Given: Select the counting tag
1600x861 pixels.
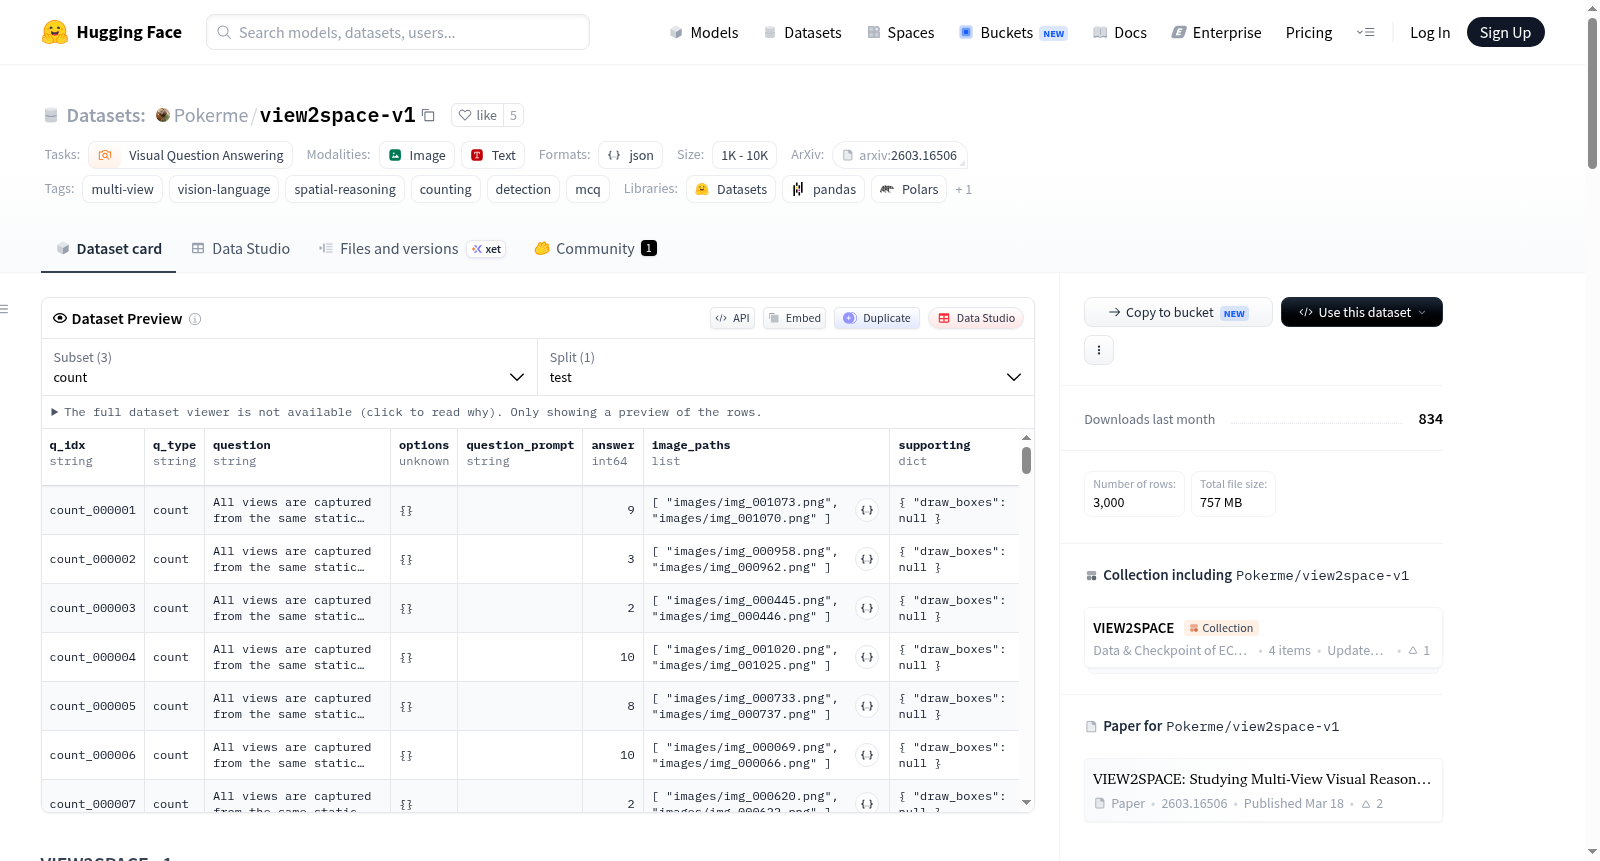Looking at the screenshot, I should coord(446,189).
